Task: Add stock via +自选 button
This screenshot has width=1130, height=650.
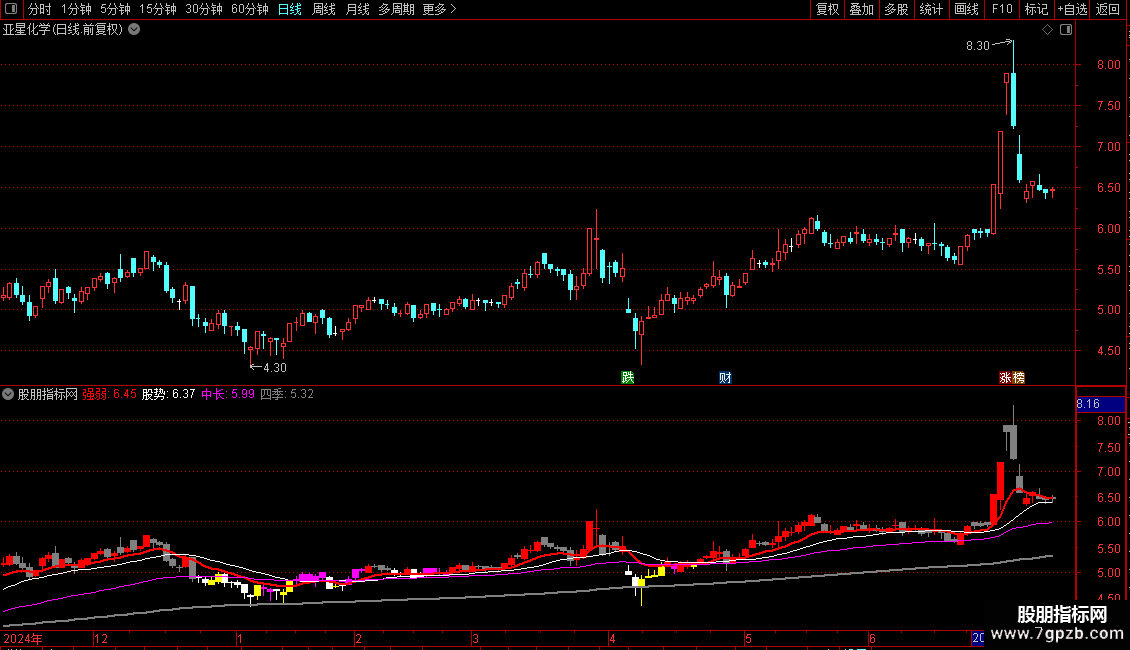Action: tap(1072, 9)
